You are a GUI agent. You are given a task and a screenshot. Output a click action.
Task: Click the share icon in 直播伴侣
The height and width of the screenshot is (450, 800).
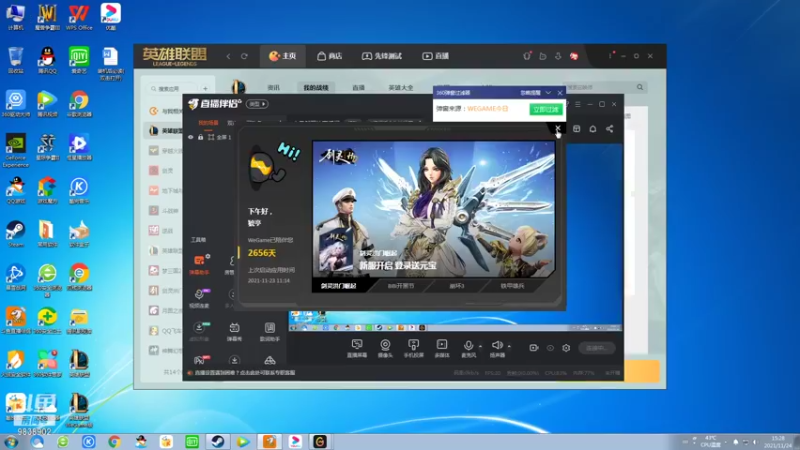(x=610, y=129)
